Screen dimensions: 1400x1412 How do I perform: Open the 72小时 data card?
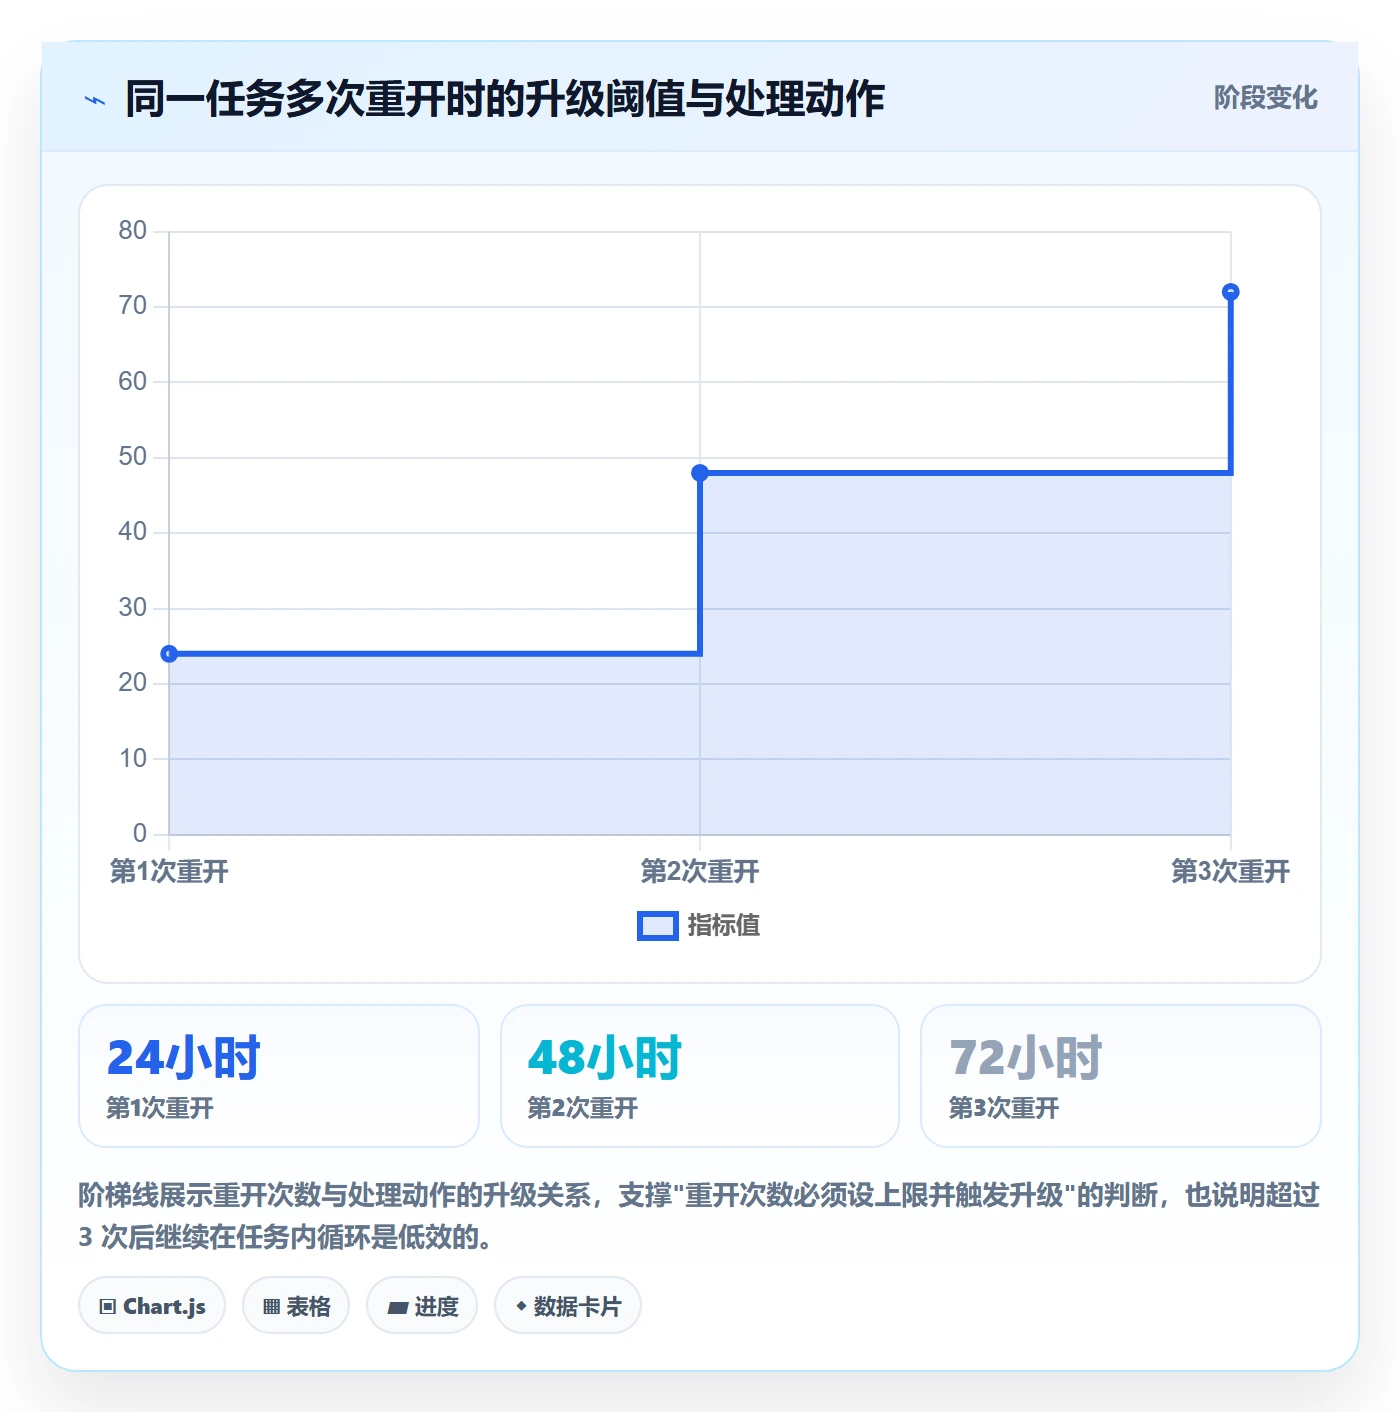click(1121, 1076)
